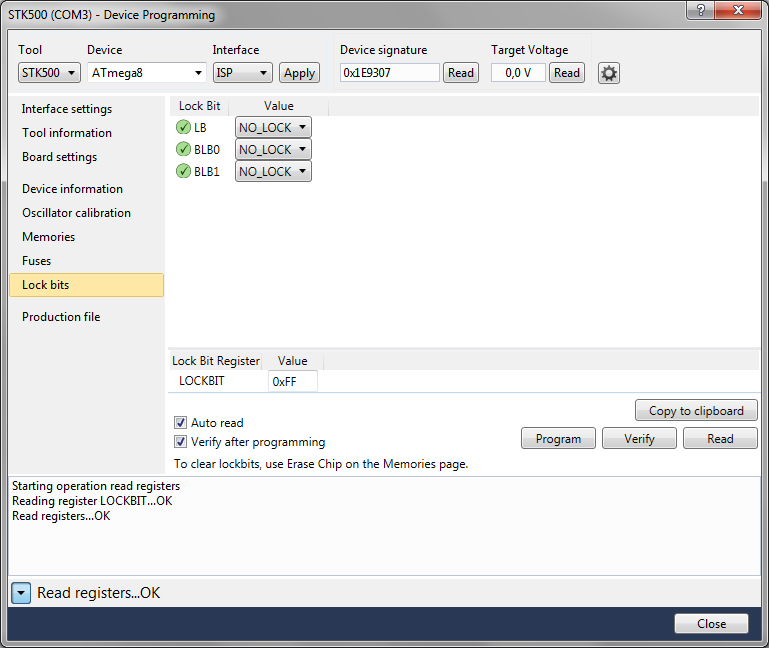The width and height of the screenshot is (769, 648).
Task: Click the lock bits Read button
Action: 720,439
